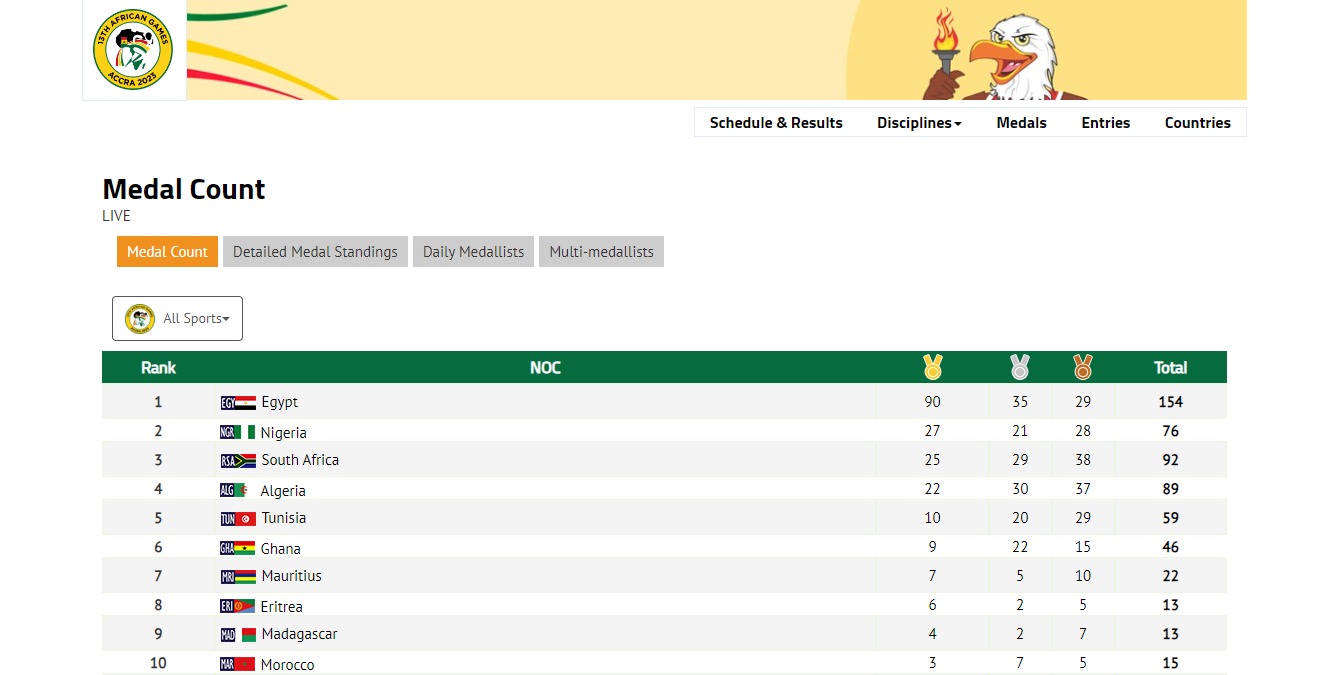Open Schedule & Results menu
The image size is (1327, 675).
click(776, 123)
